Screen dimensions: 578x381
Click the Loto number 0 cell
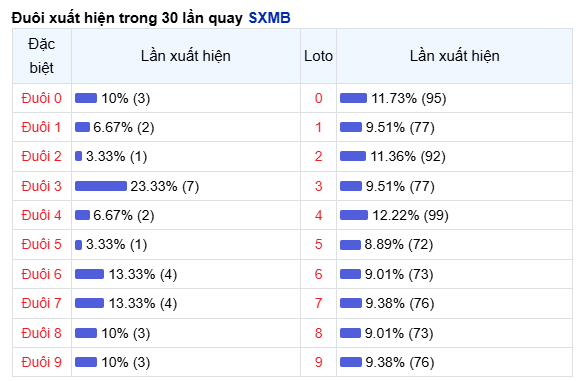318,98
